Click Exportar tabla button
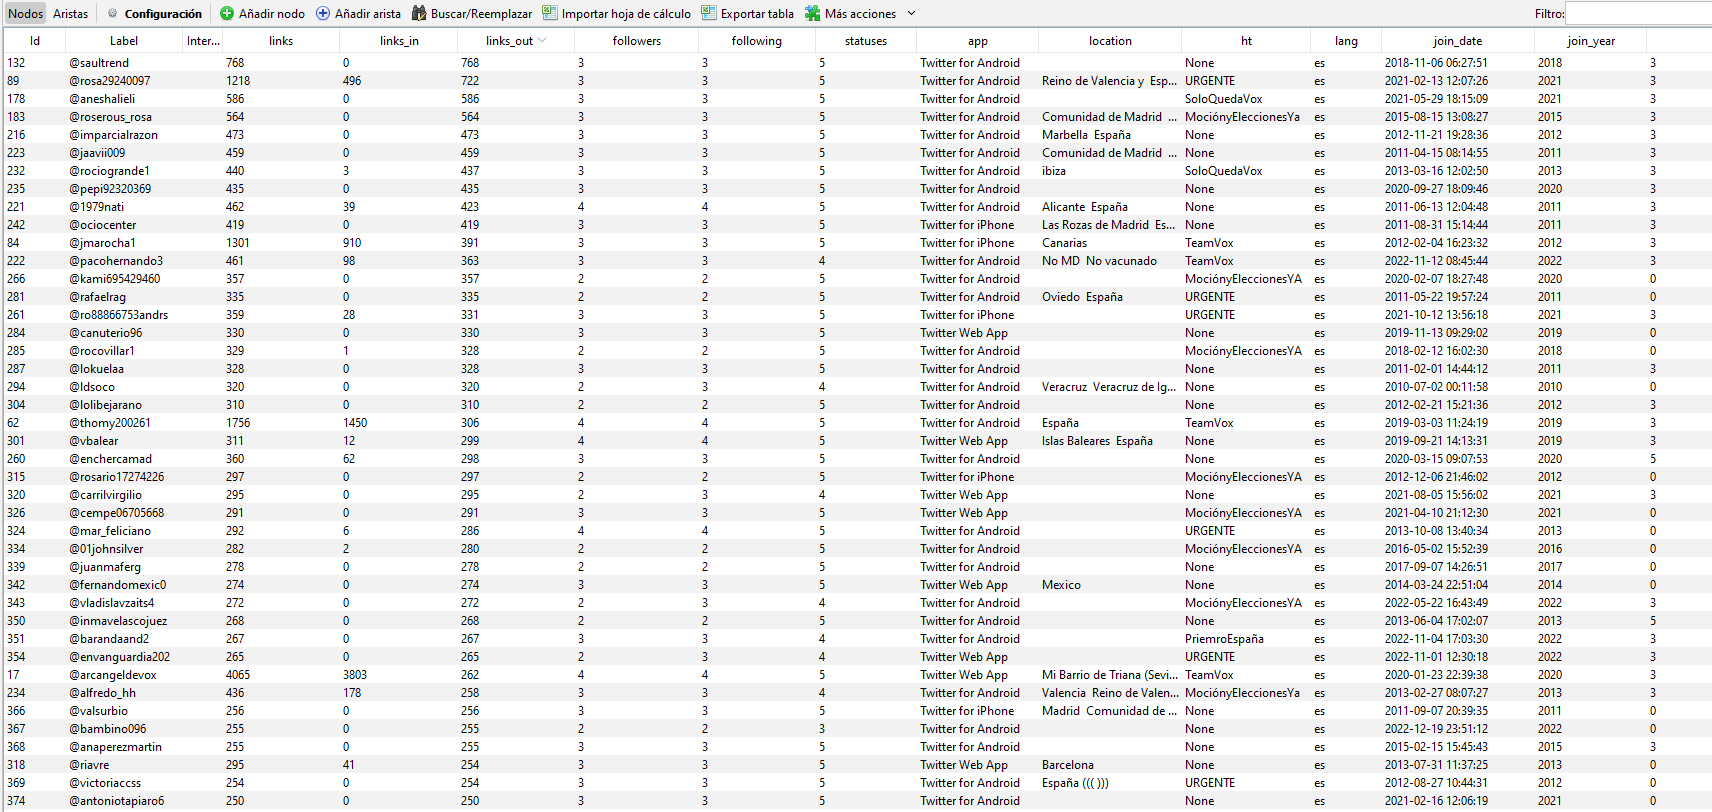The height and width of the screenshot is (812, 1712). point(748,13)
